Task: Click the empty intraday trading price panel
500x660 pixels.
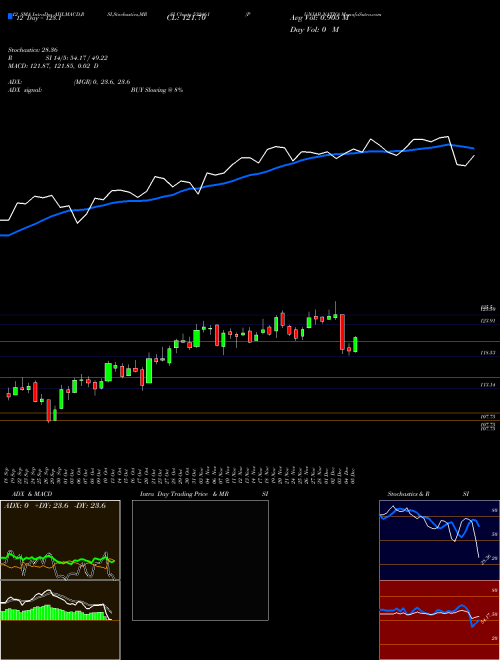Action: (200, 560)
